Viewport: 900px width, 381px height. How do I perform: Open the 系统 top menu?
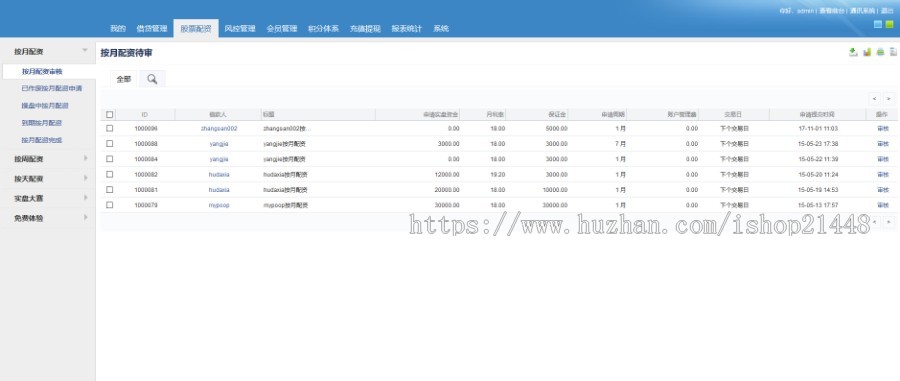(x=441, y=28)
